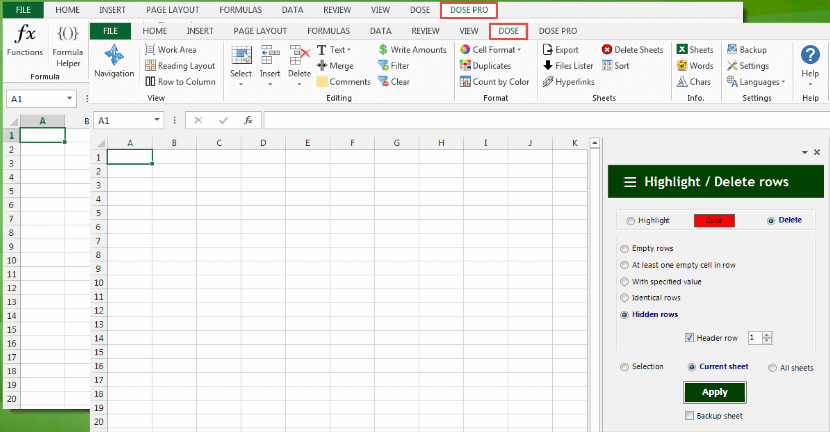830x432 pixels.
Task: Click the Delete tool icon
Action: 300,56
